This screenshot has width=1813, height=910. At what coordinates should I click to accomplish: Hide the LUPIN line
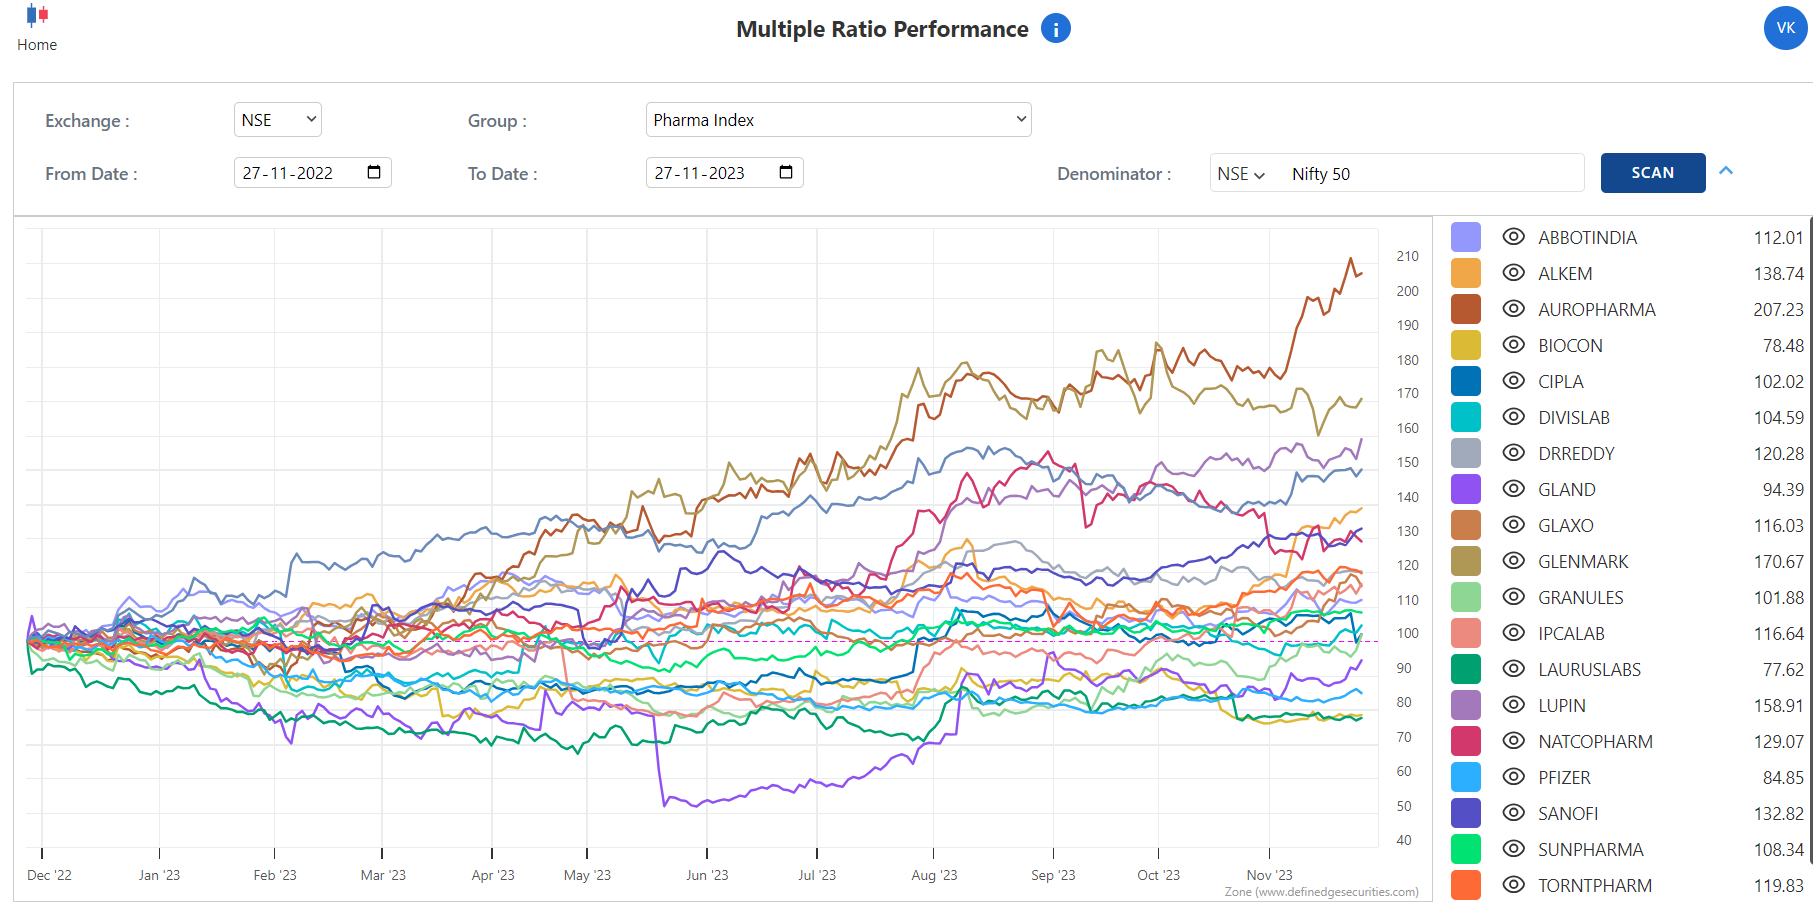pyautogui.click(x=1514, y=705)
